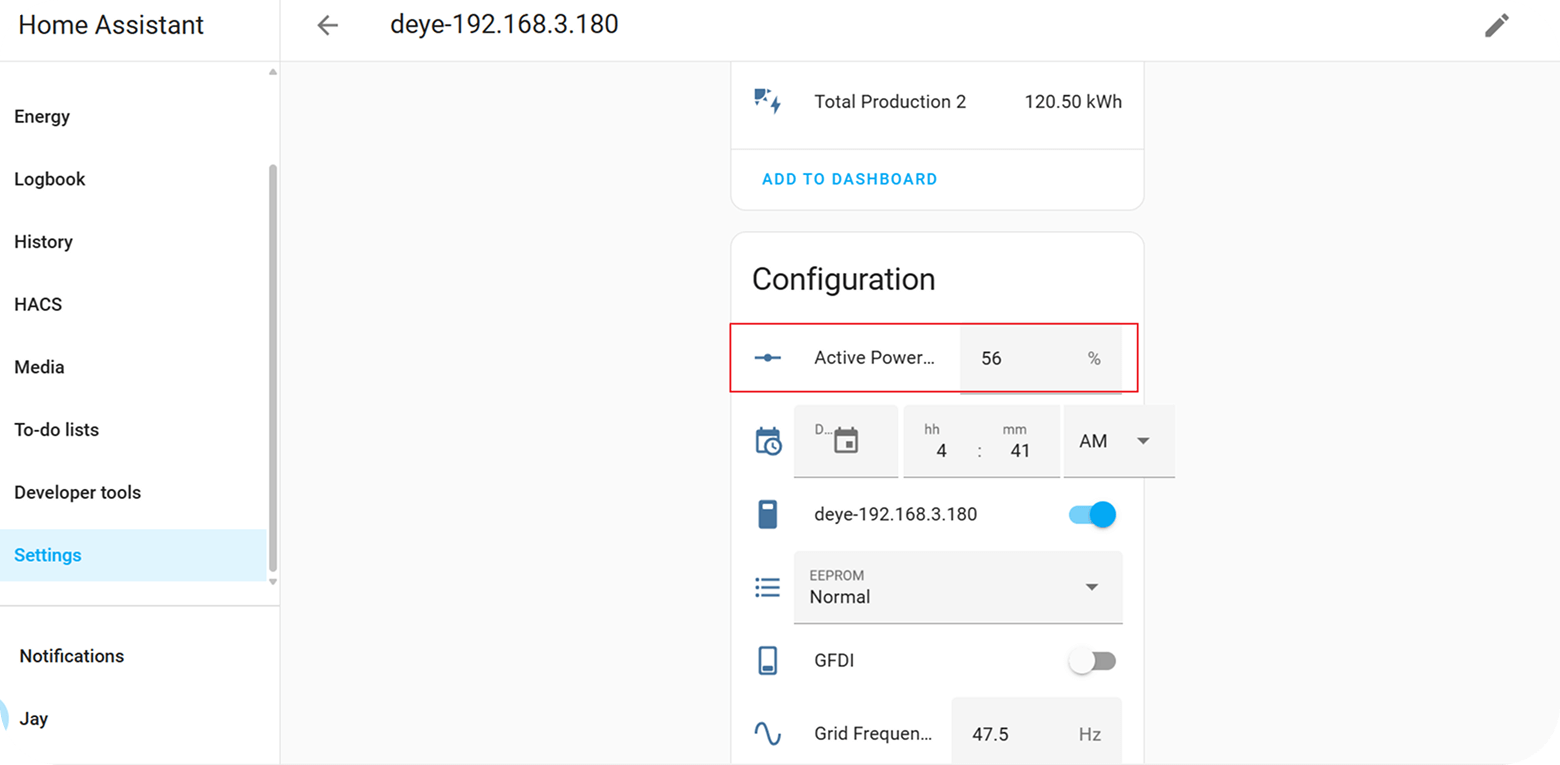Open the Logbook sidebar item
The height and width of the screenshot is (765, 1560).
50,179
